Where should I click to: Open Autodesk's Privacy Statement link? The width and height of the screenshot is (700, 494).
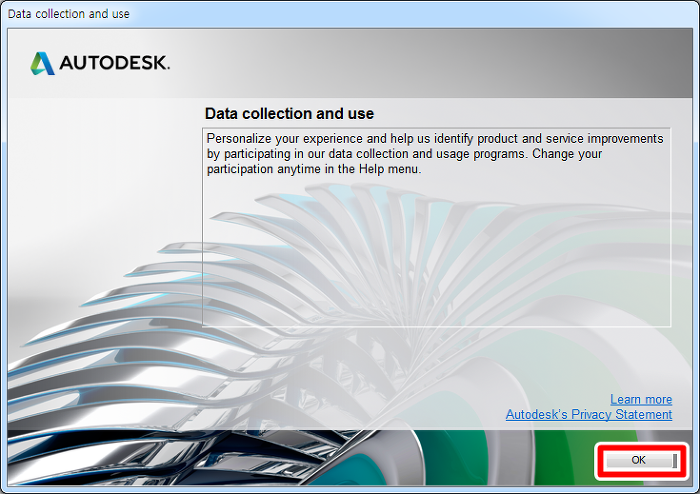pyautogui.click(x=589, y=415)
